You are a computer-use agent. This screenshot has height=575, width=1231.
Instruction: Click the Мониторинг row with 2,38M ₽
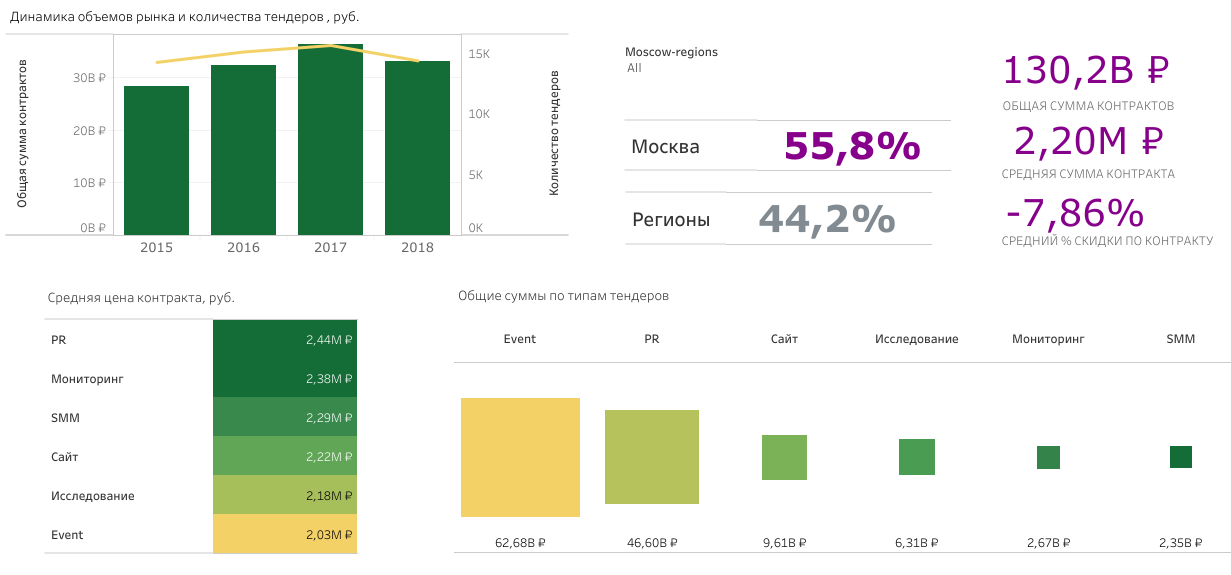[x=285, y=379]
